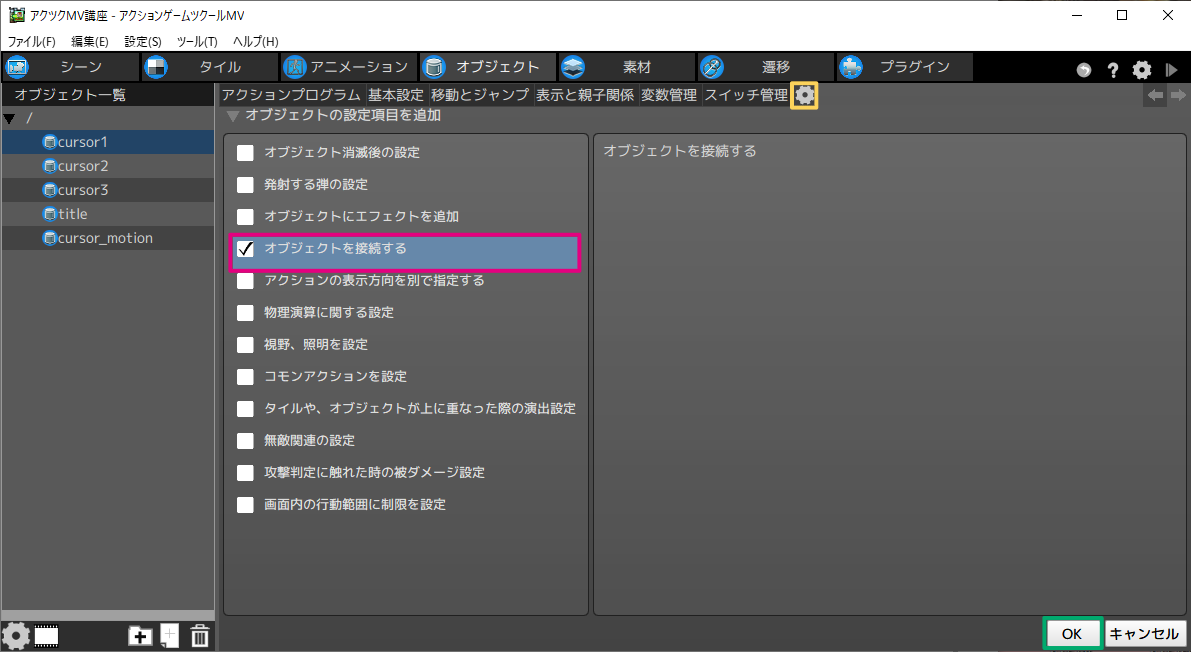The height and width of the screenshot is (652, 1191).
Task: Open the アニメーション section tab
Action: 346,67
